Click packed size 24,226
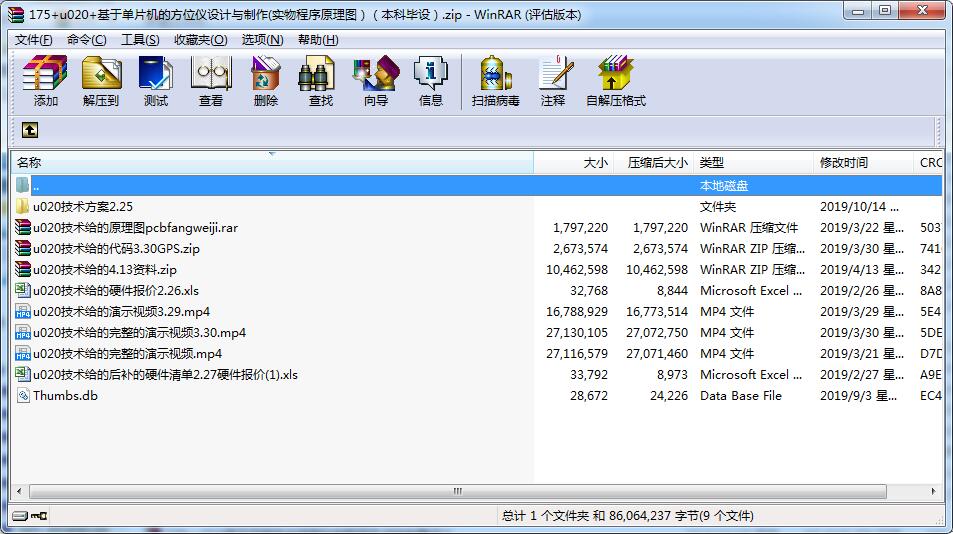The height and width of the screenshot is (534, 953). click(x=669, y=395)
